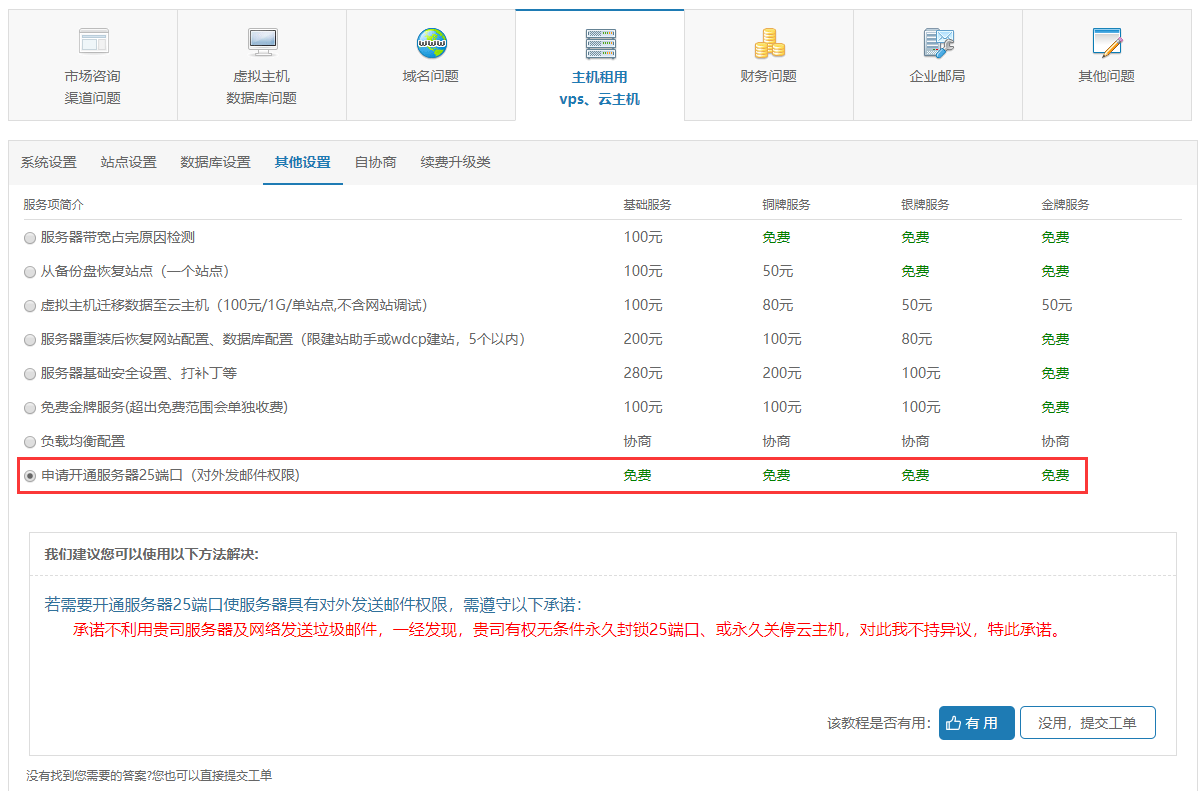This screenshot has height=791, width=1198.
Task: Switch to the 续费升级类 tab
Action: (x=455, y=163)
